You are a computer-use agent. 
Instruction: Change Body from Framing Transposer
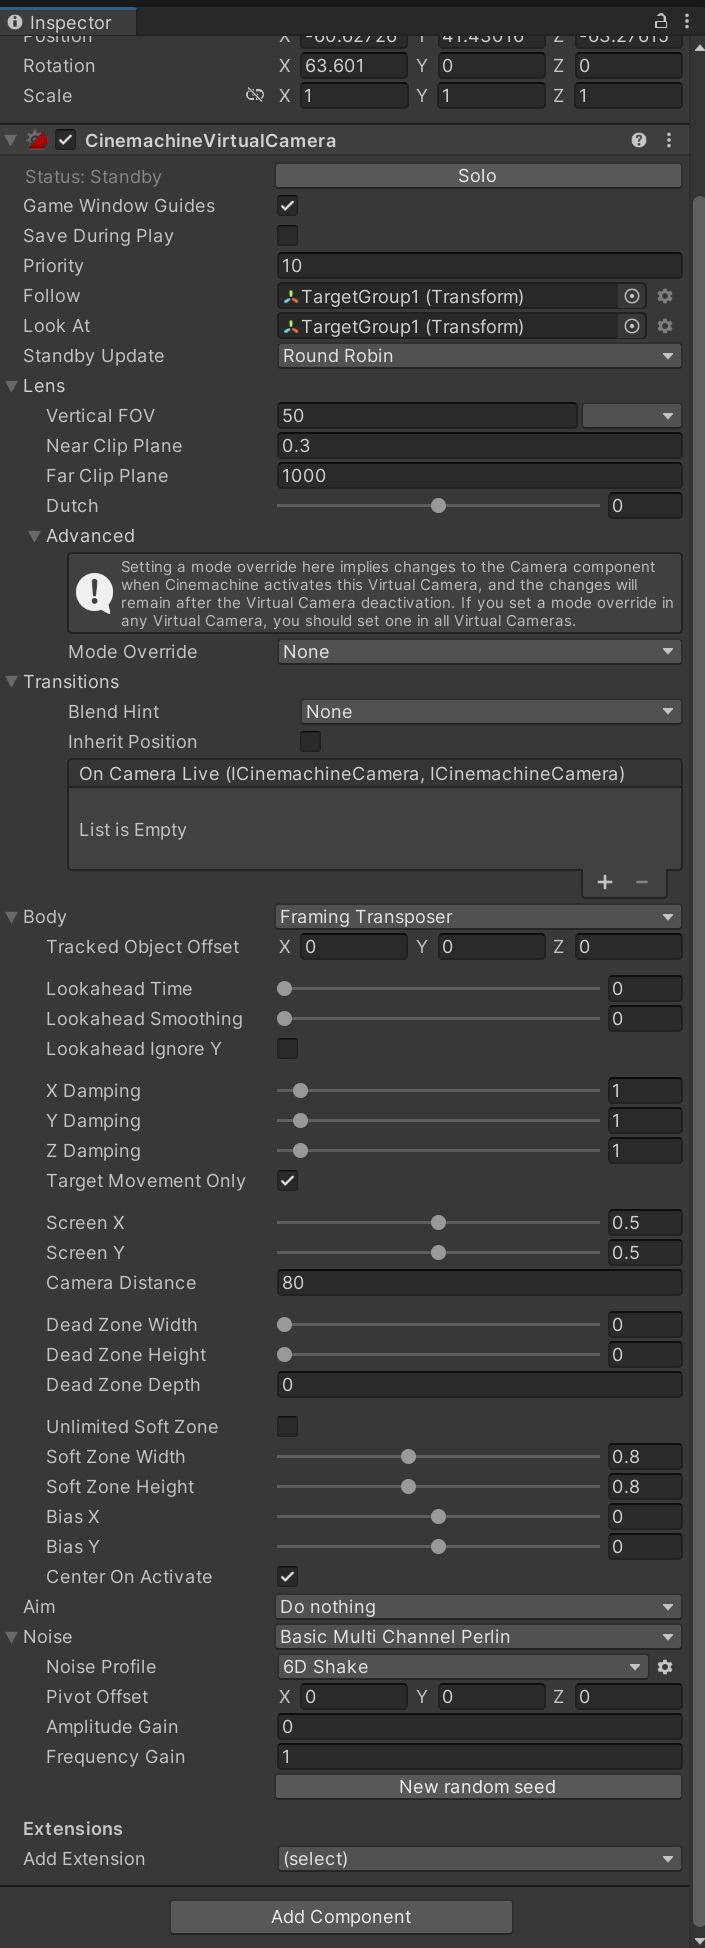coord(478,916)
